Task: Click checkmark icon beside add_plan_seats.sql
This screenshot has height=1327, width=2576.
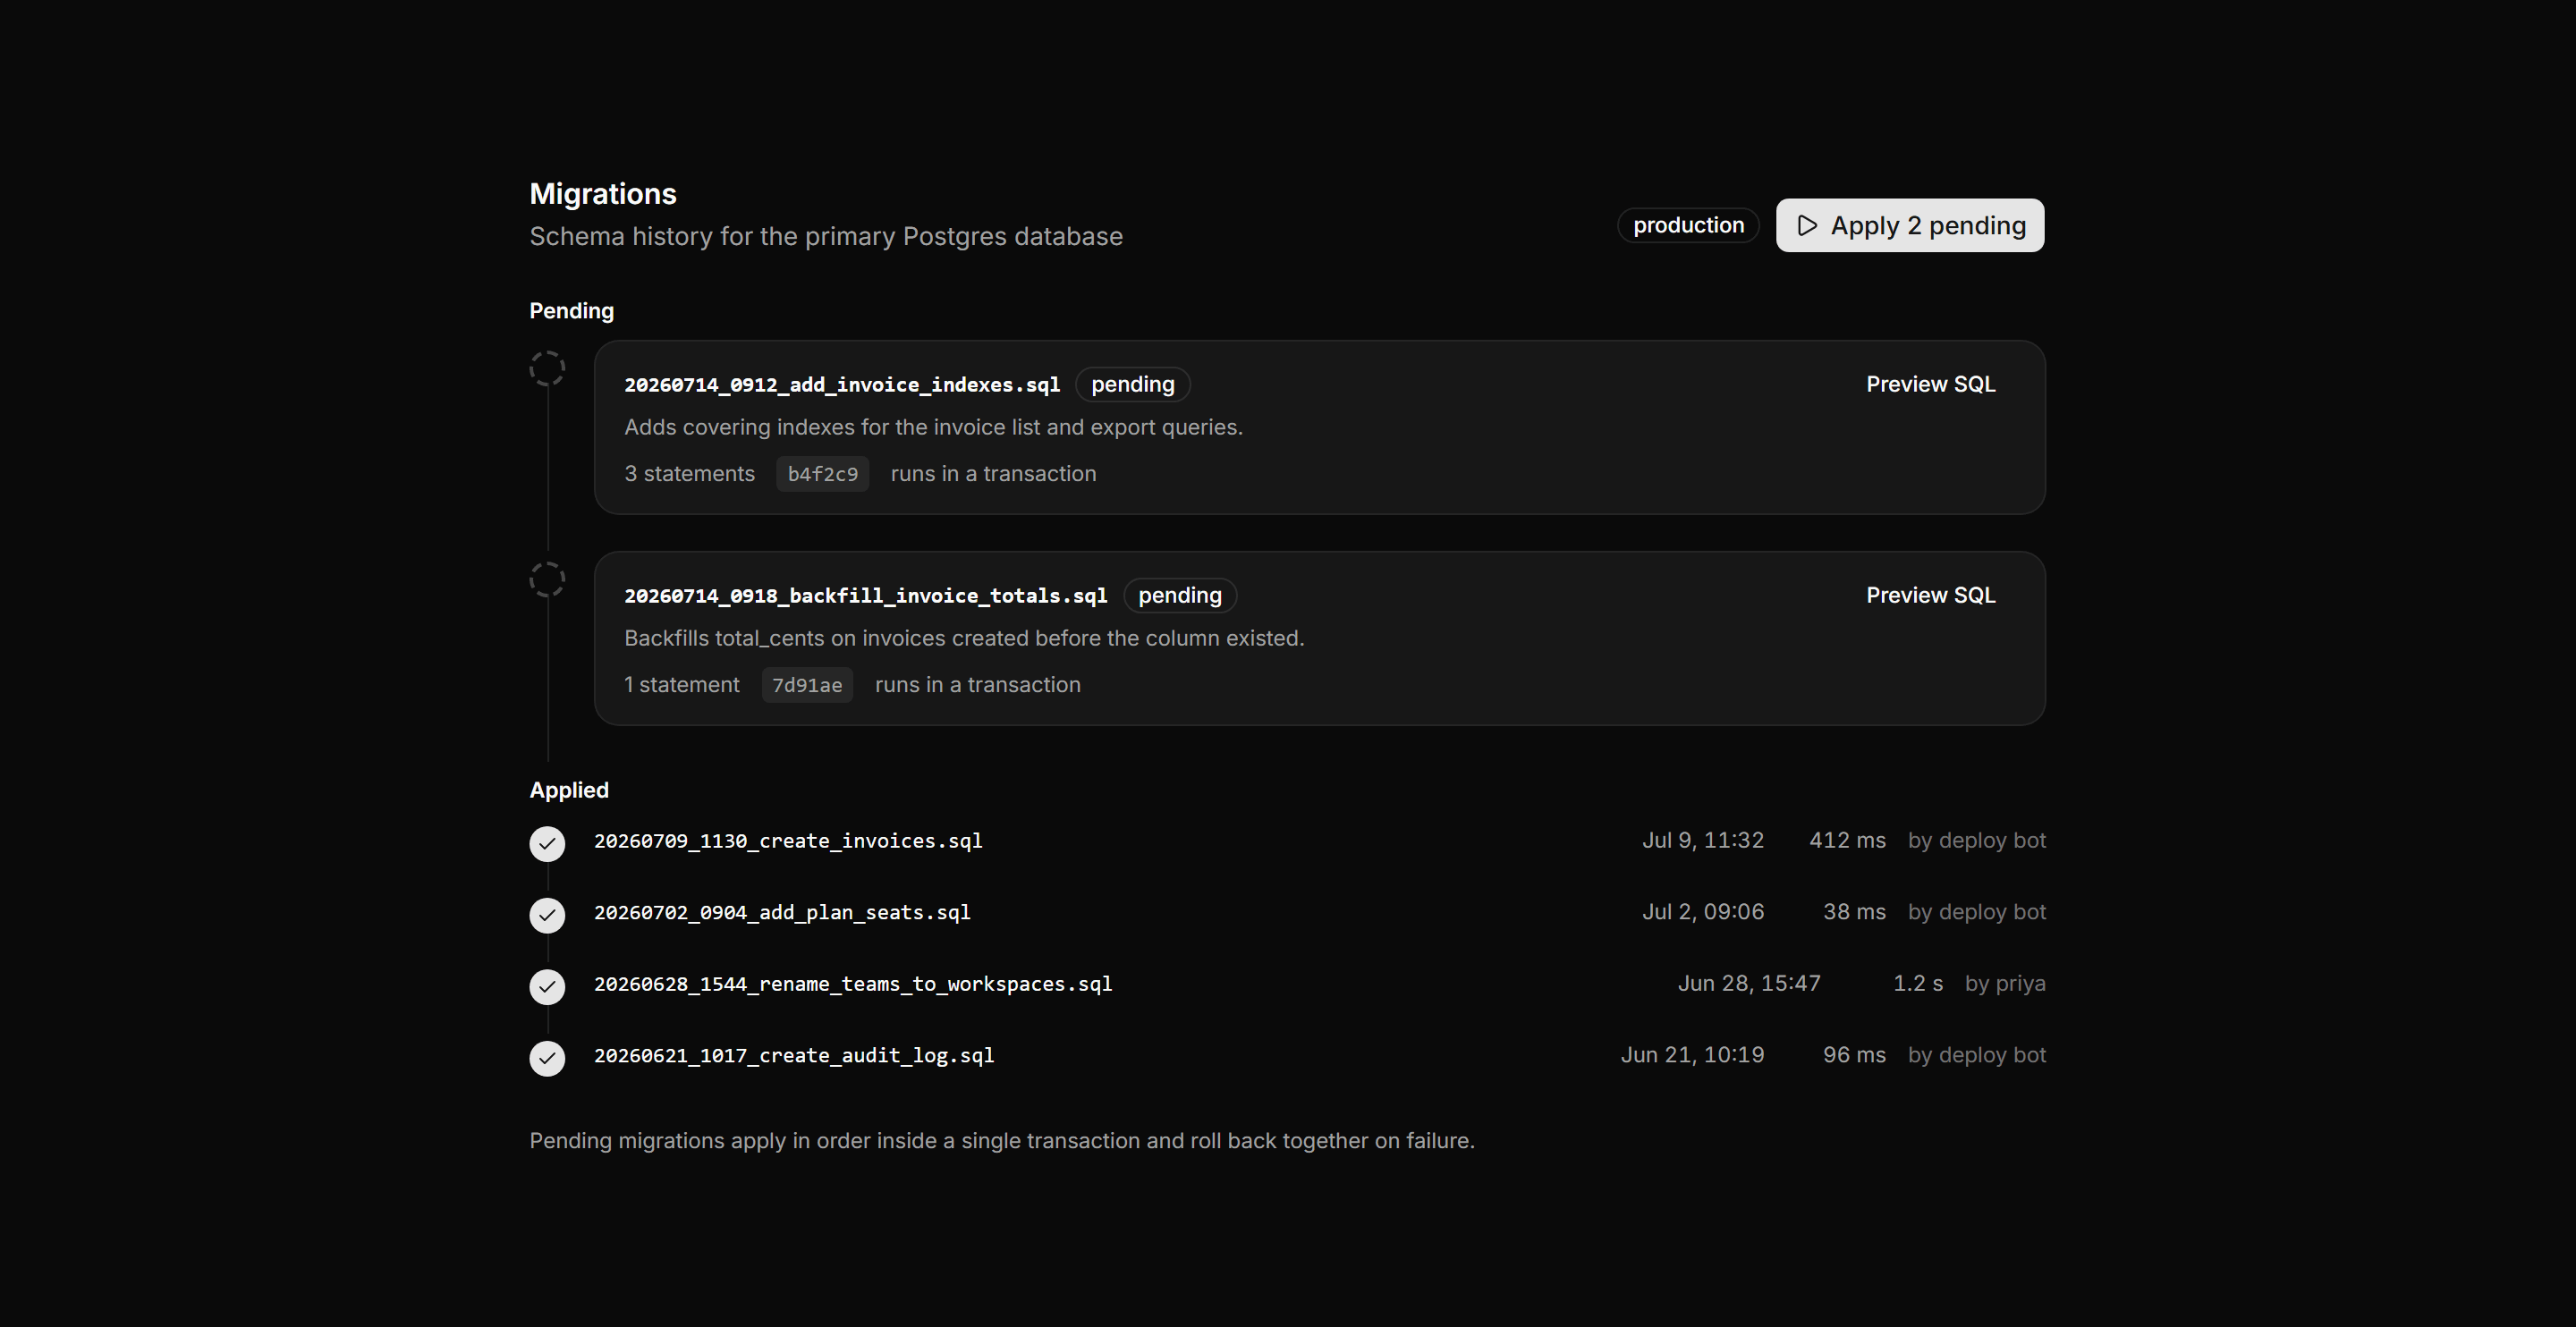Action: click(x=547, y=915)
